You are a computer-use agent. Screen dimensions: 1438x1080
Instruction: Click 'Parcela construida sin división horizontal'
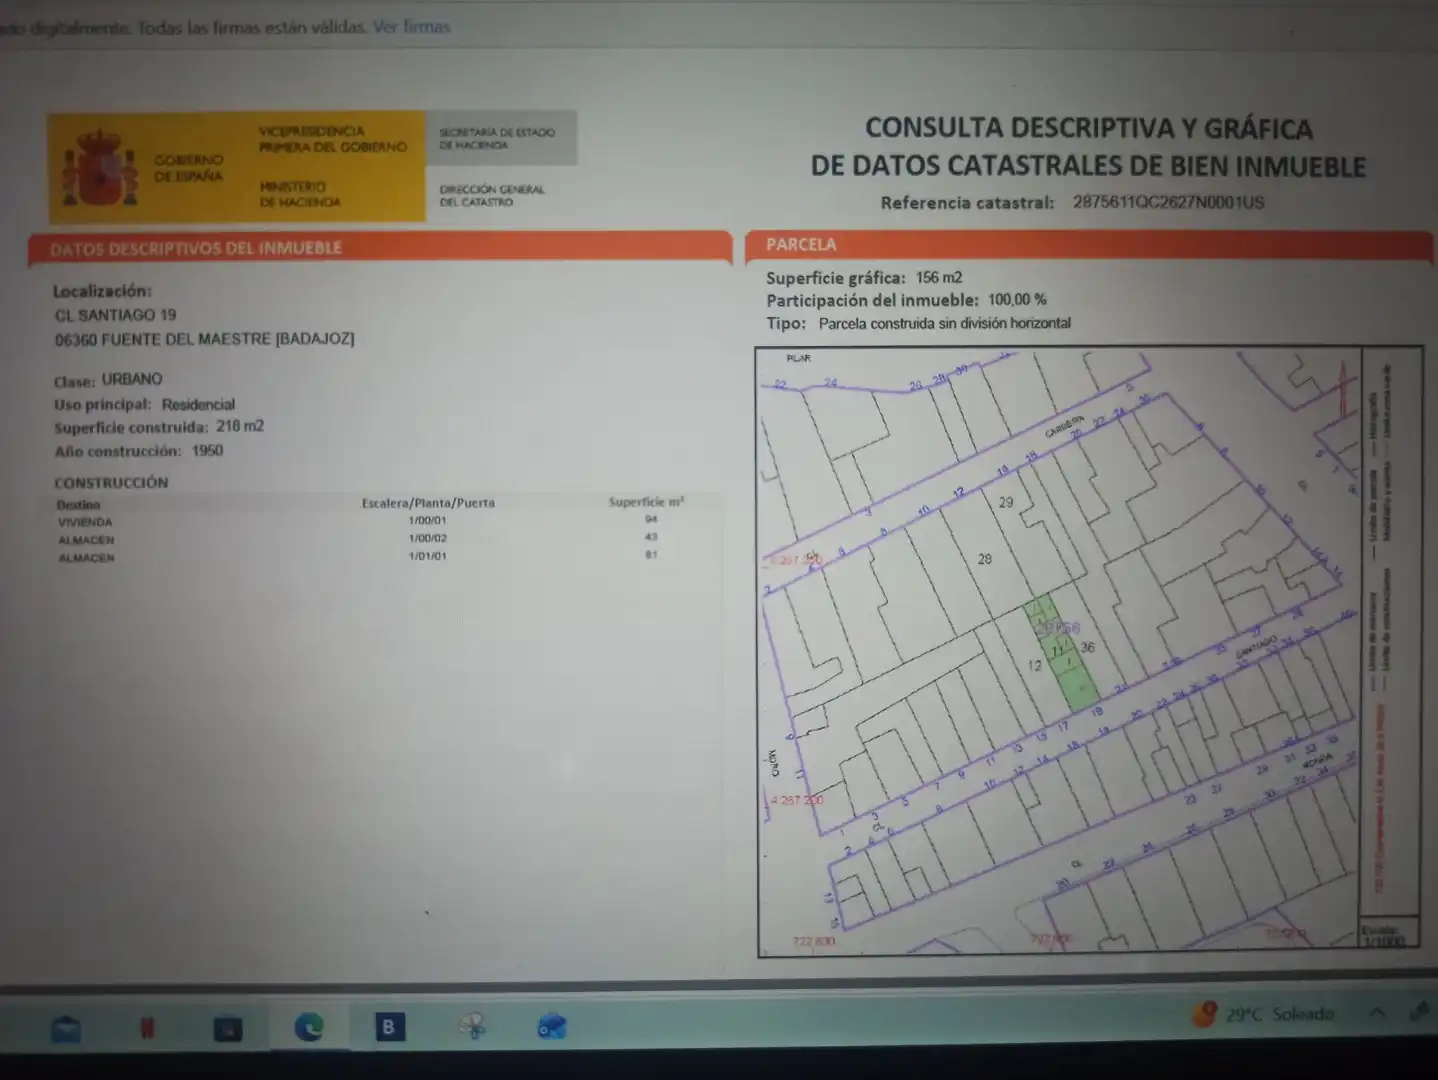click(x=944, y=323)
